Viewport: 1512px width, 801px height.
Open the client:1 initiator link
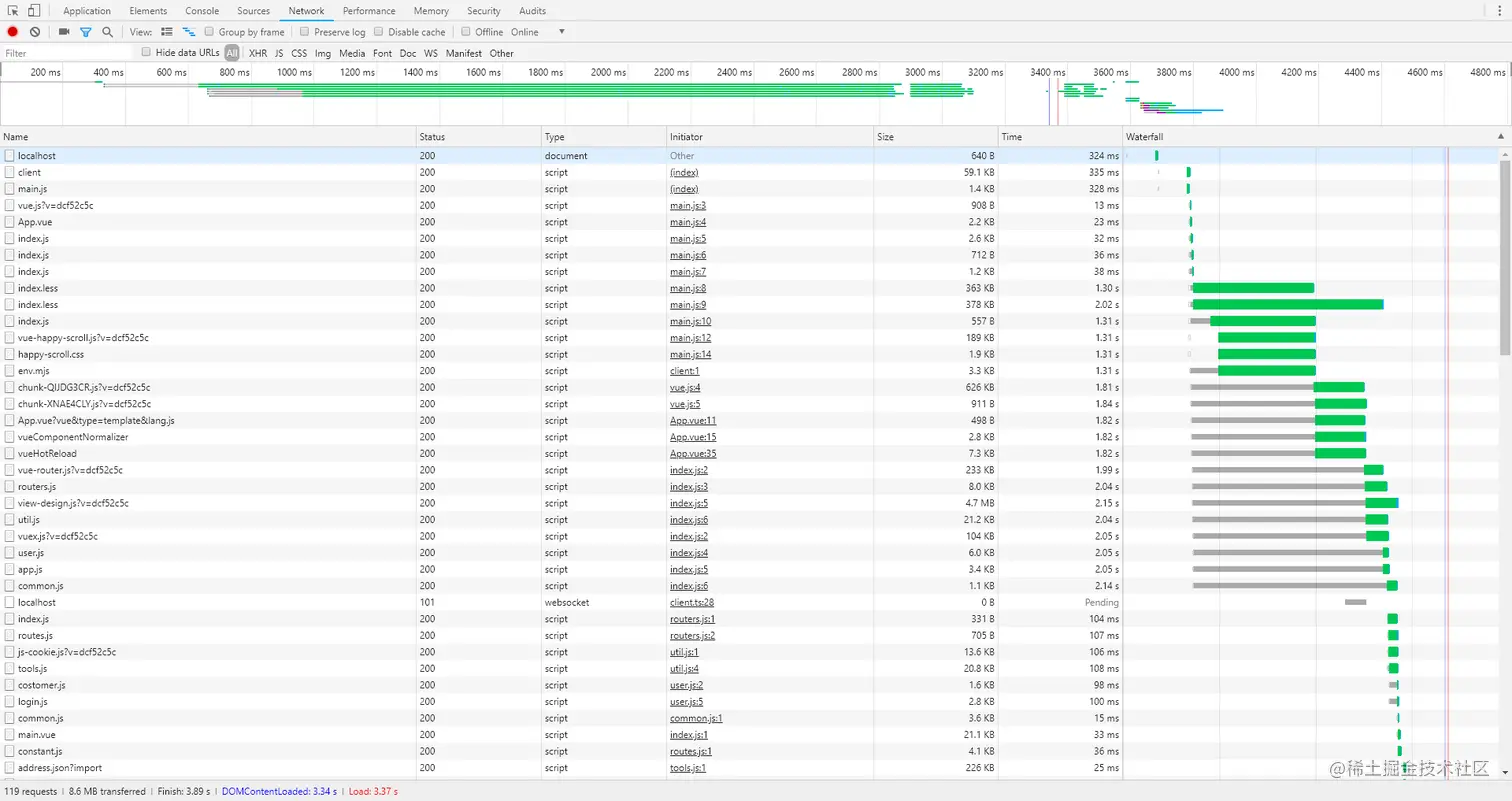(685, 371)
